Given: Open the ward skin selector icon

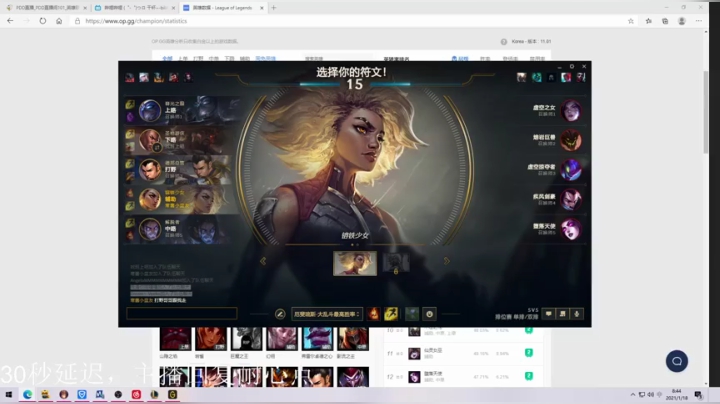Looking at the screenshot, I should click(x=412, y=314).
